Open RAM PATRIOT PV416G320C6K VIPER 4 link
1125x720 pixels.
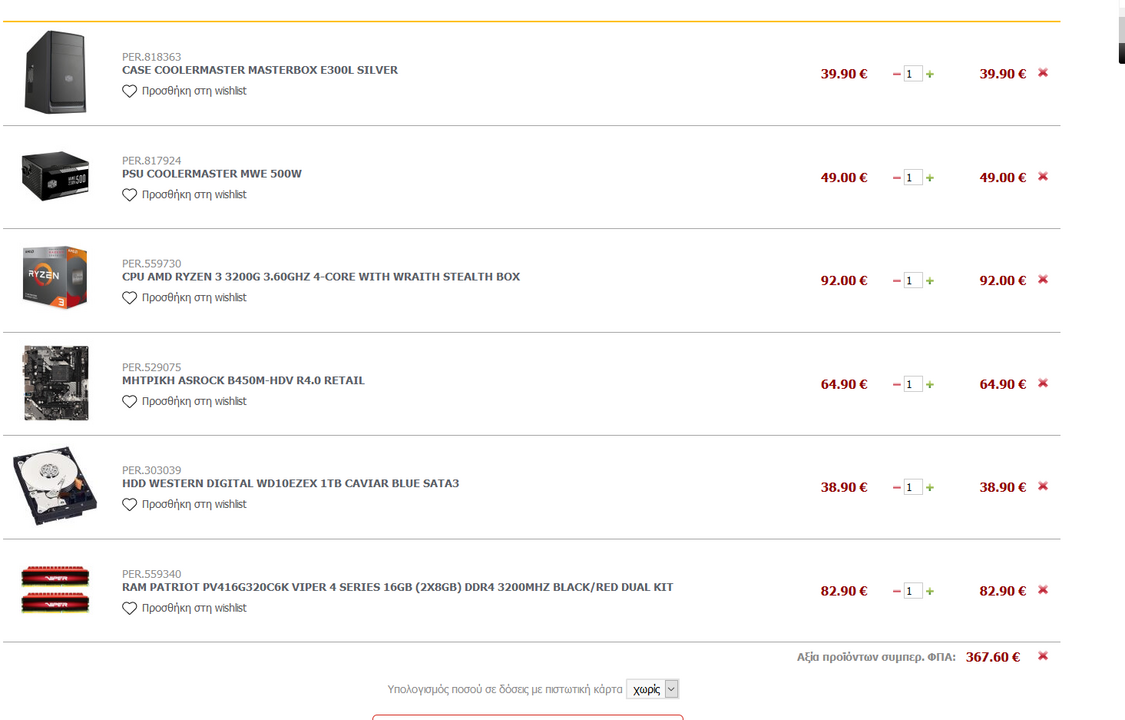[397, 587]
